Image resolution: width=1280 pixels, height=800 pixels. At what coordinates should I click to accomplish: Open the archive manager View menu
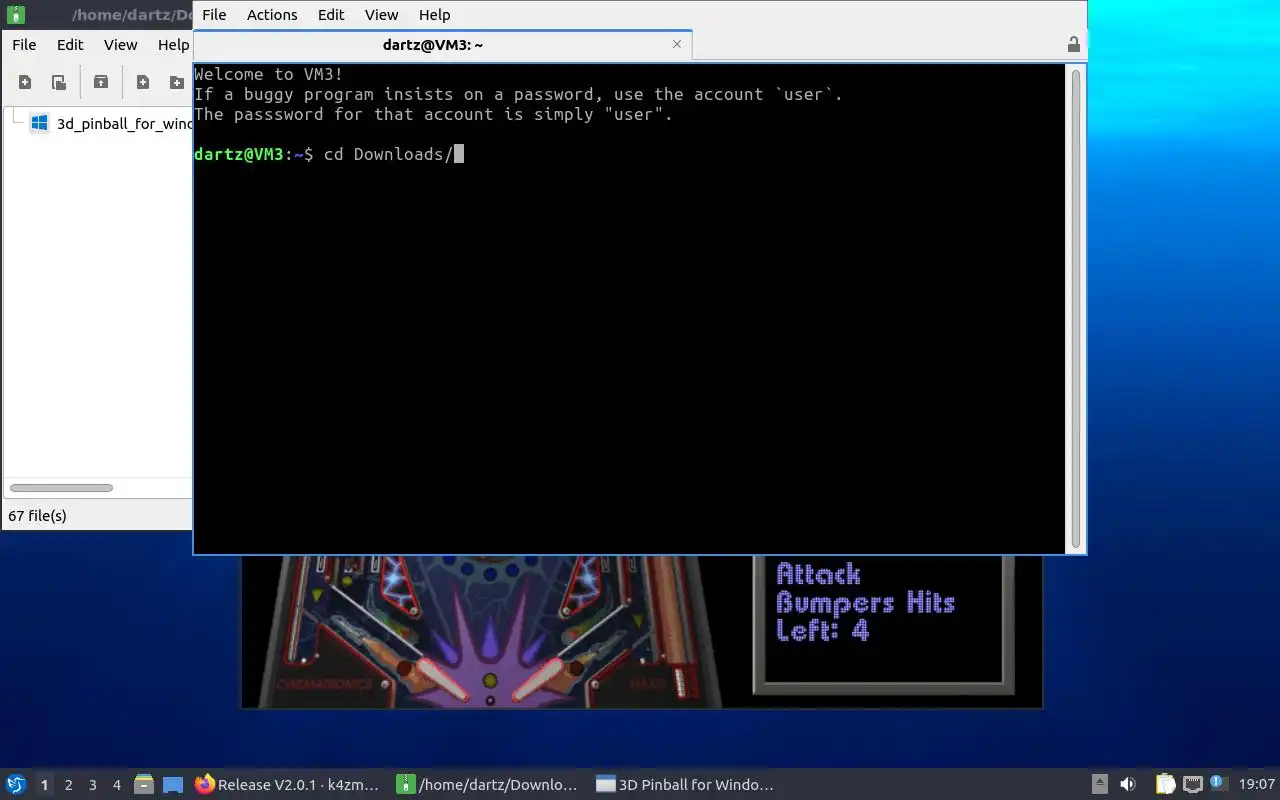tap(120, 44)
